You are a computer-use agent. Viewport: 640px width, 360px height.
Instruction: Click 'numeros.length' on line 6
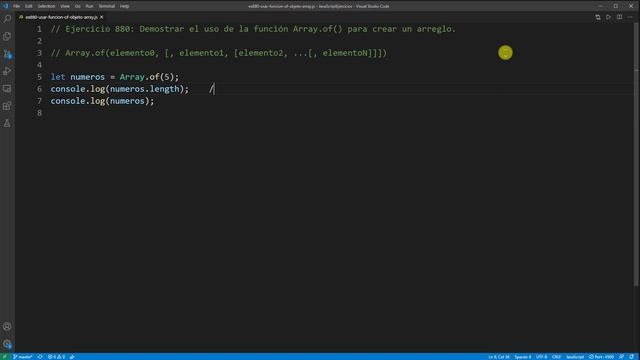point(144,89)
